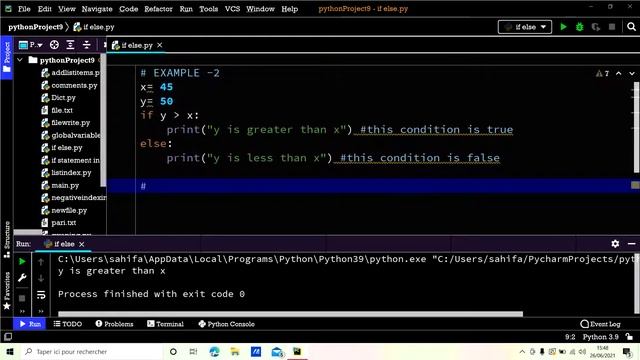Click pythonProject9 in the breadcrumb bar
The height and width of the screenshot is (360, 640).
coord(36,27)
